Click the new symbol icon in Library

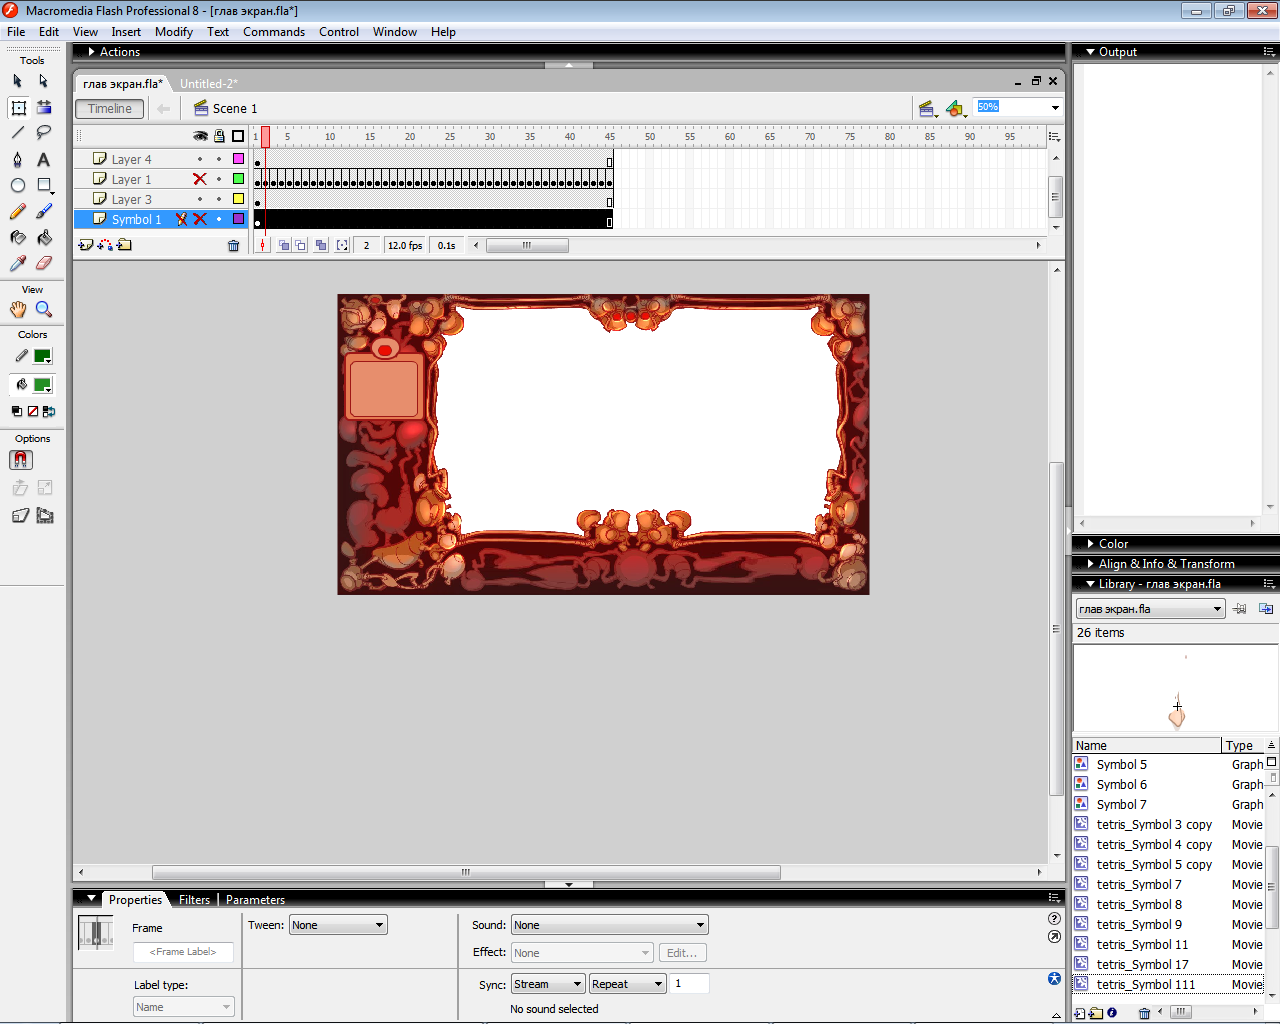click(x=1079, y=1013)
